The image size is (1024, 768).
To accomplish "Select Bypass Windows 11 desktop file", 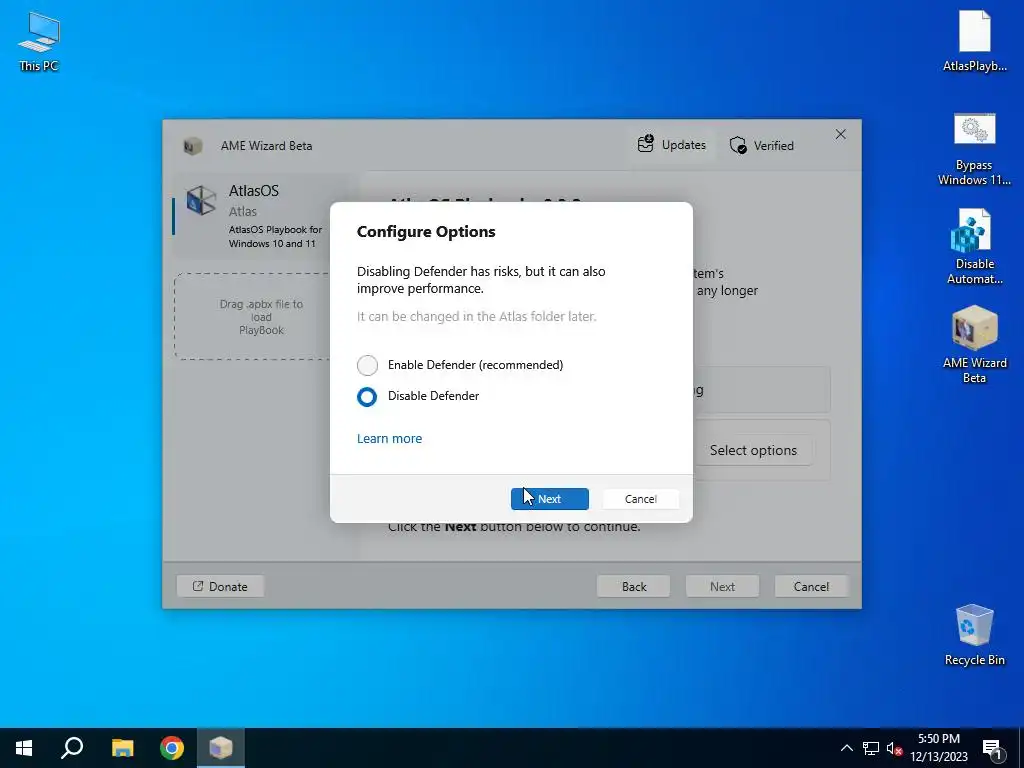I will (974, 150).
